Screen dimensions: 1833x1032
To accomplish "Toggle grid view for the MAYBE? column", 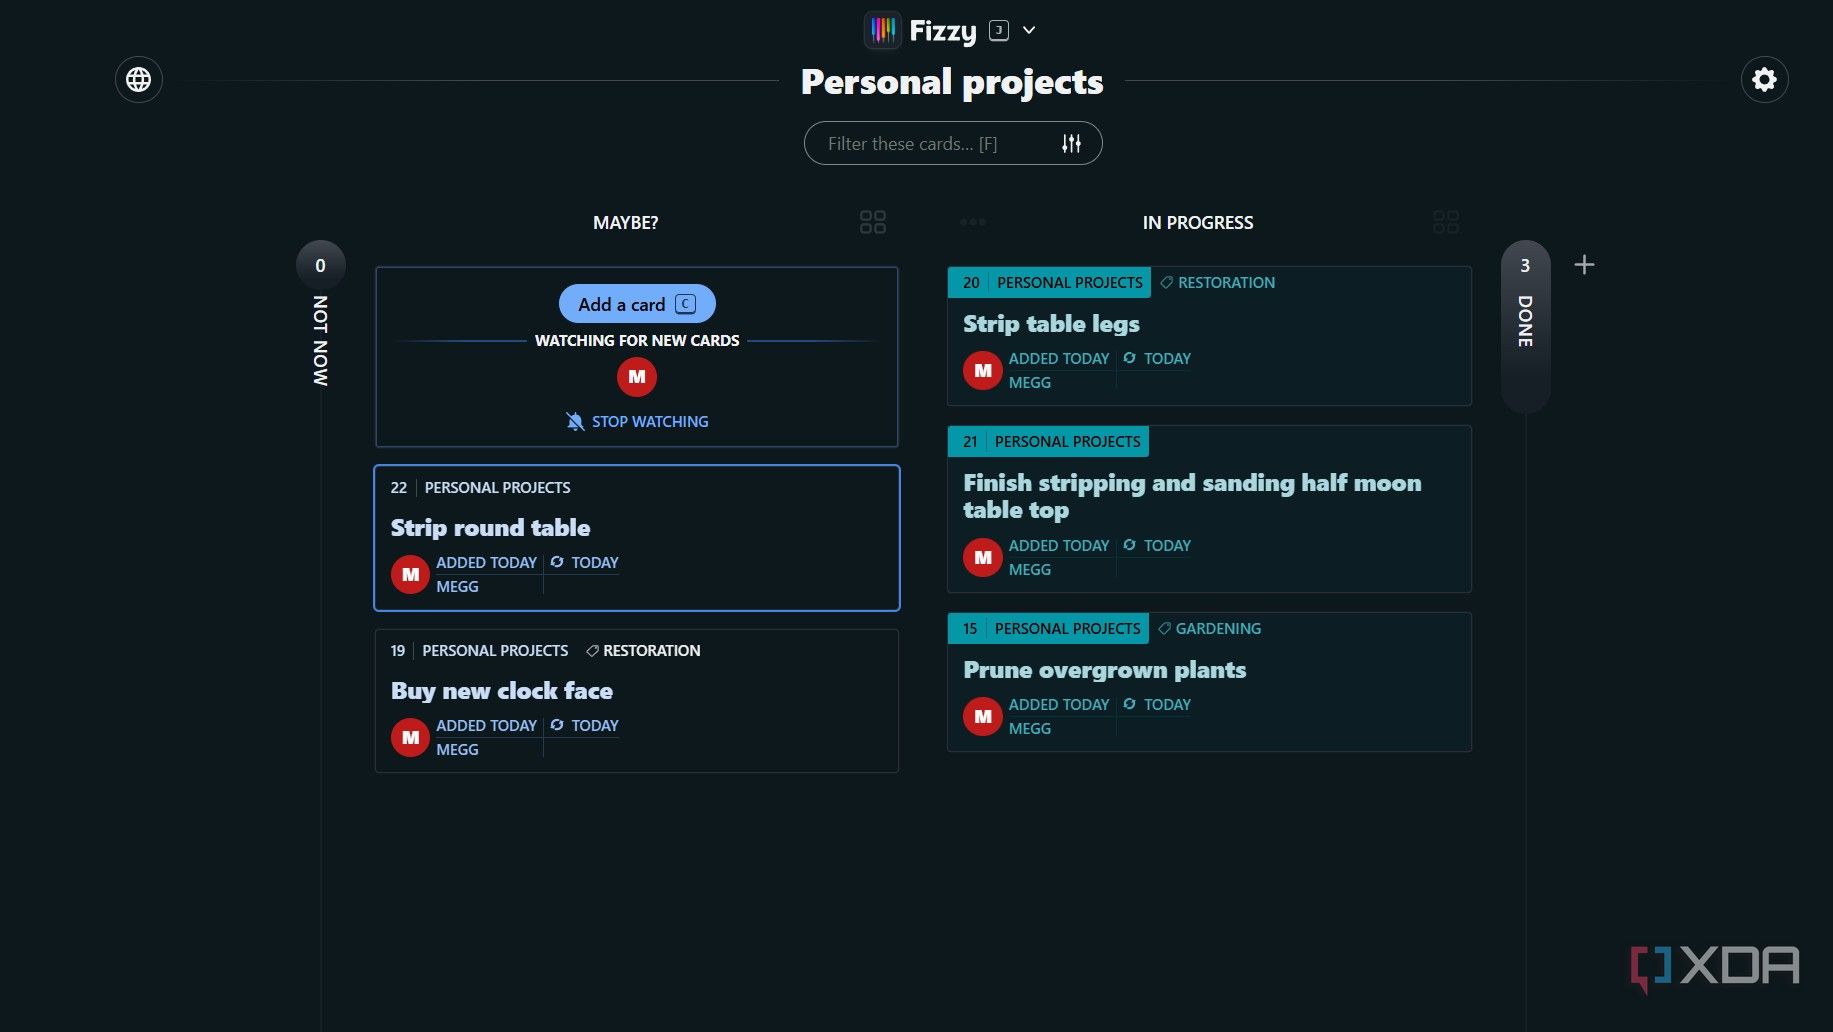I will (x=873, y=222).
